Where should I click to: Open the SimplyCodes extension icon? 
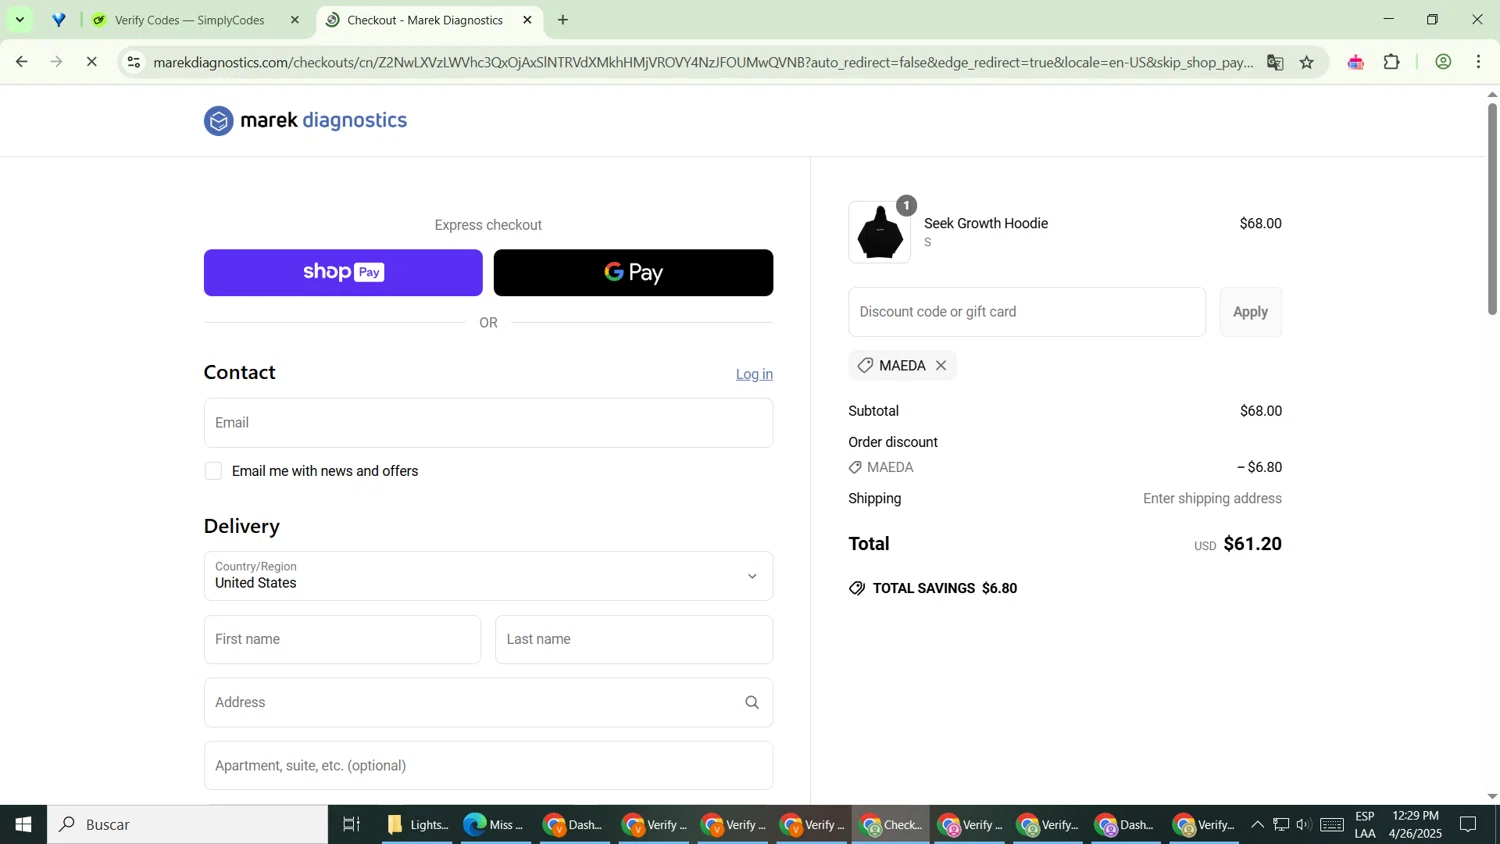coord(1356,62)
